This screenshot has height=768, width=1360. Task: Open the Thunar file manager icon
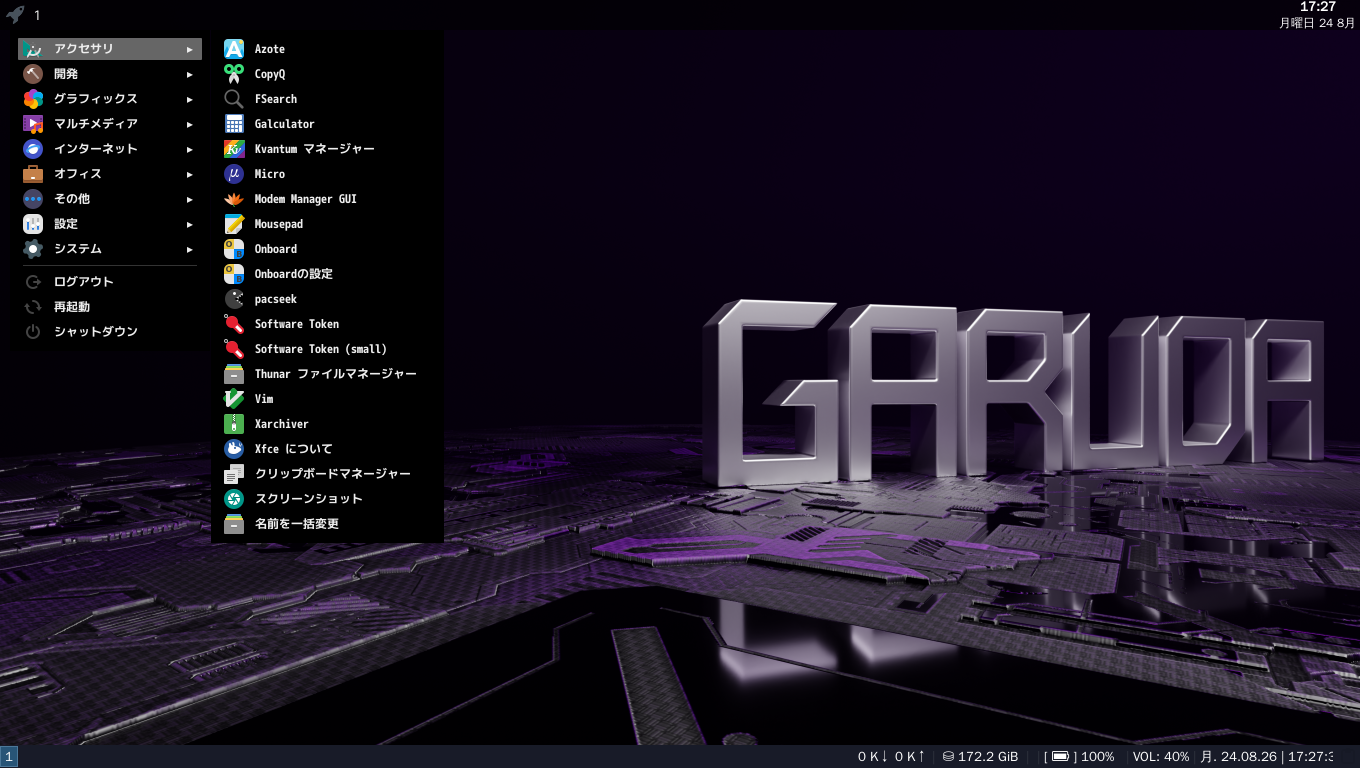coord(234,374)
